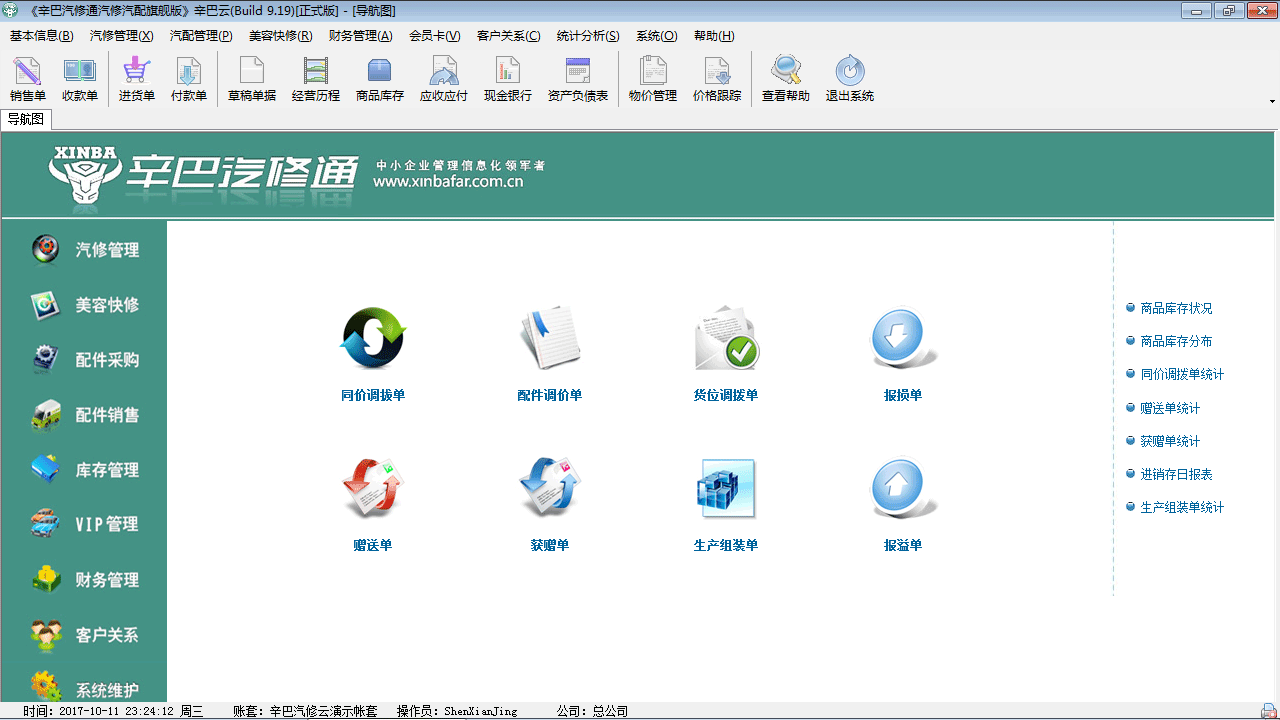
Task: Open the 会员卡(V) menu
Action: coord(434,36)
